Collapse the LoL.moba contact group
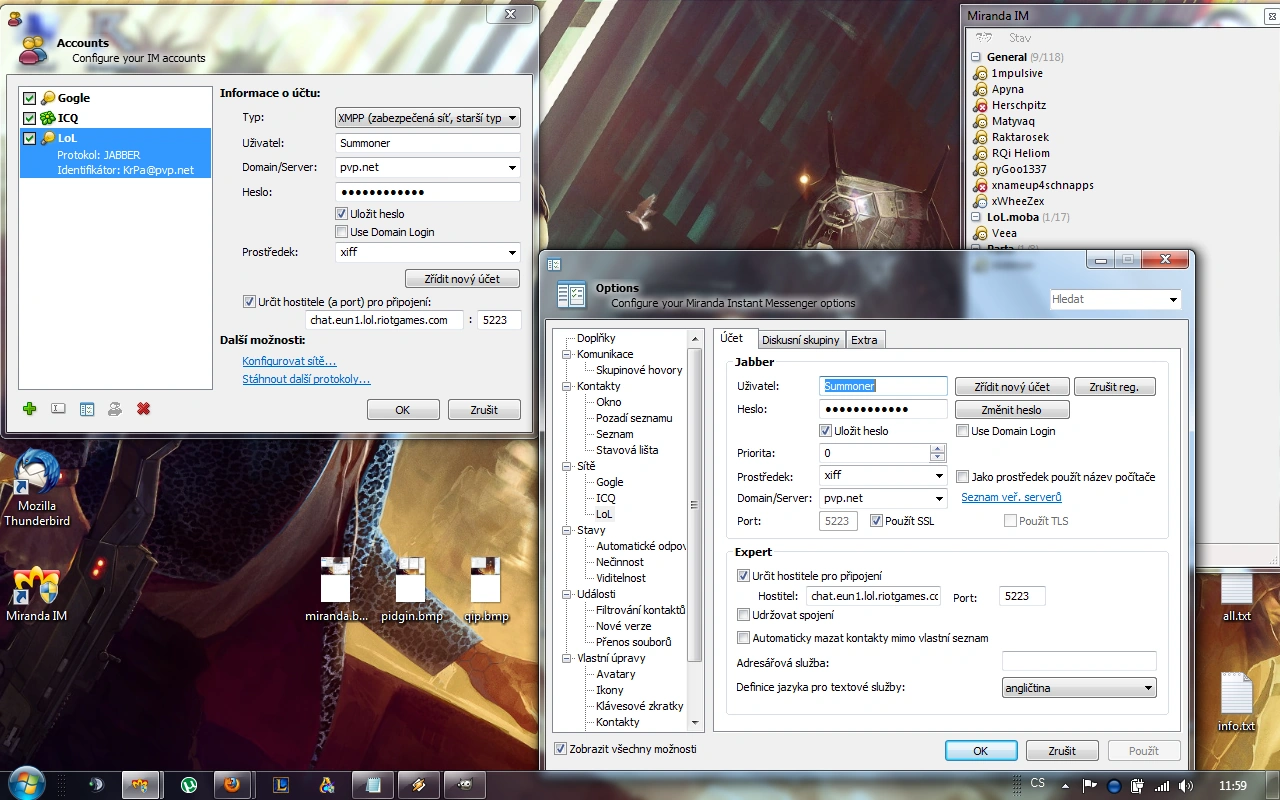The image size is (1280, 800). click(977, 217)
